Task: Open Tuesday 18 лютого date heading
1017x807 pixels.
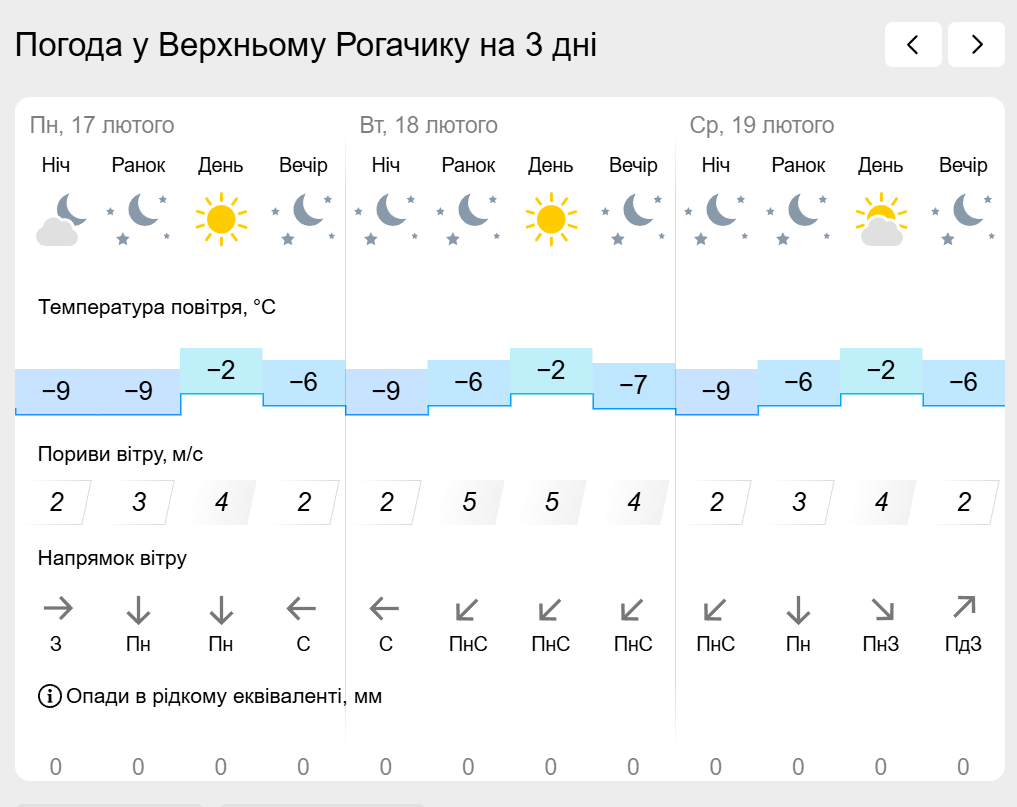Action: [429, 125]
